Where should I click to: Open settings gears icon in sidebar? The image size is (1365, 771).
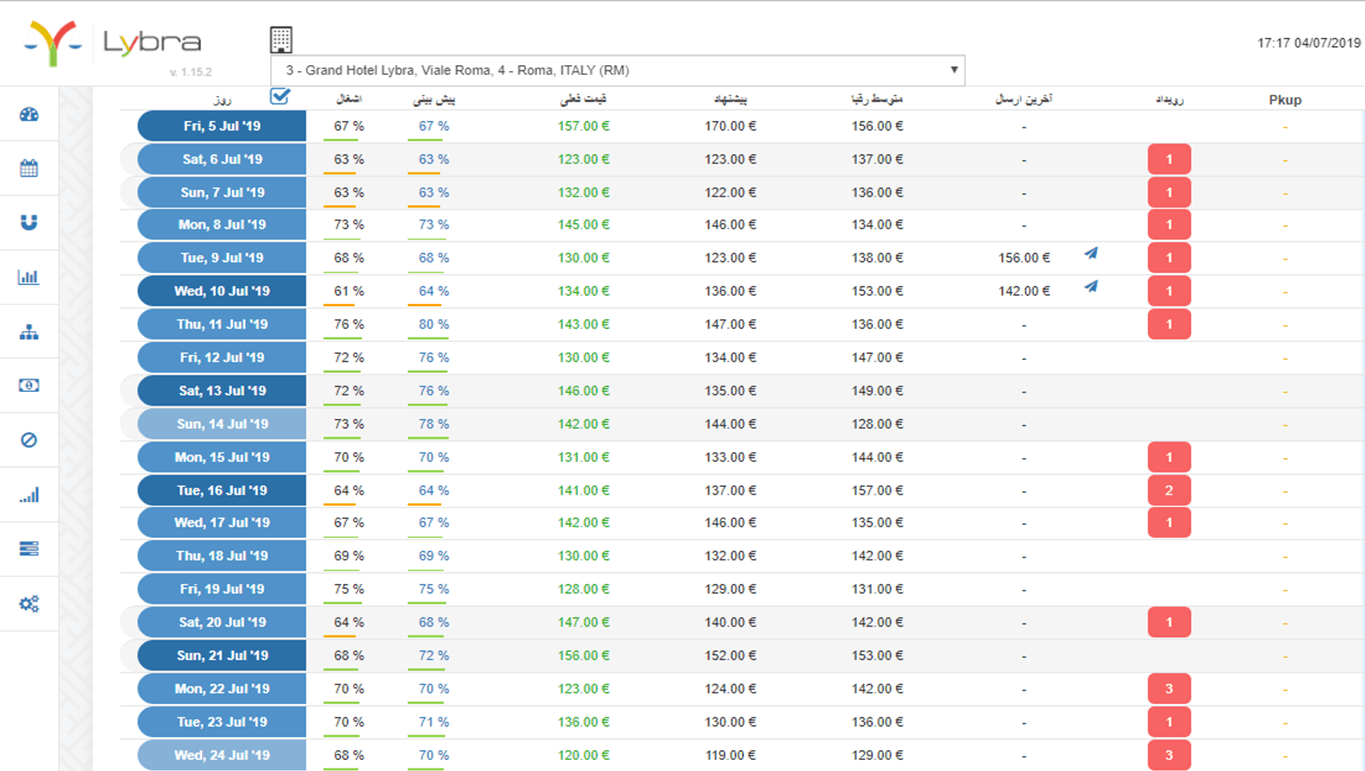(29, 604)
